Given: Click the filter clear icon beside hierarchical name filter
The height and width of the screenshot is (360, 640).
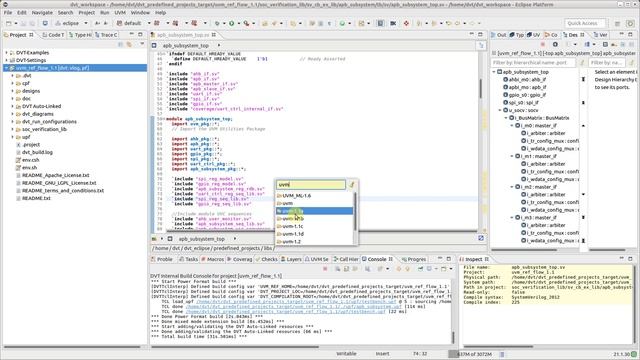Looking at the screenshot, I should 582,62.
